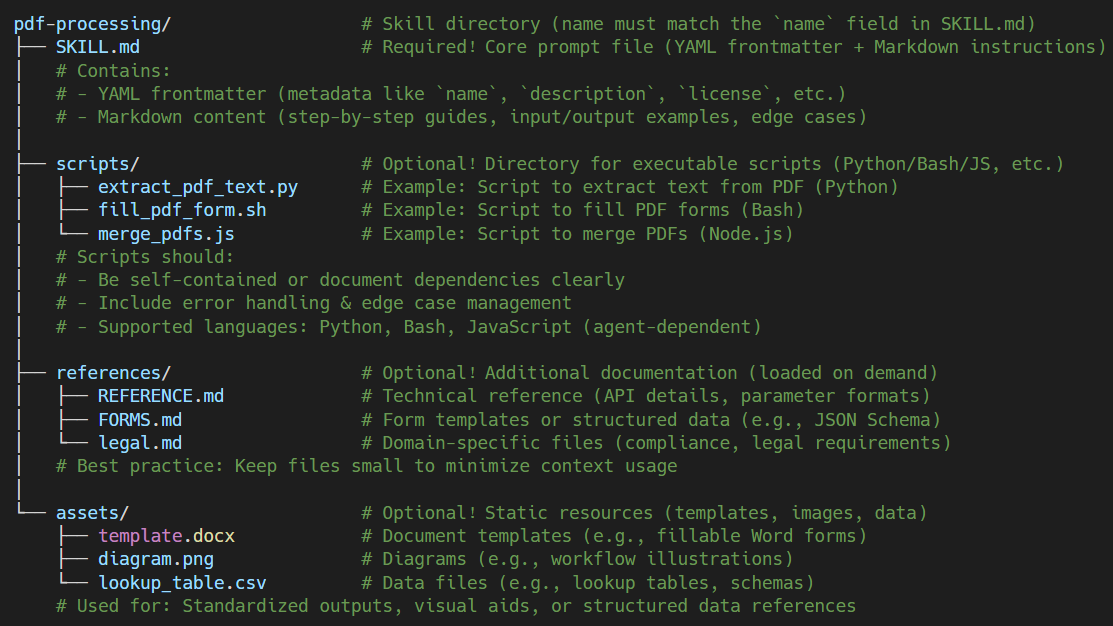Select the merge_pdfs.js file entry
Viewport: 1113px width, 626px height.
coord(166,234)
